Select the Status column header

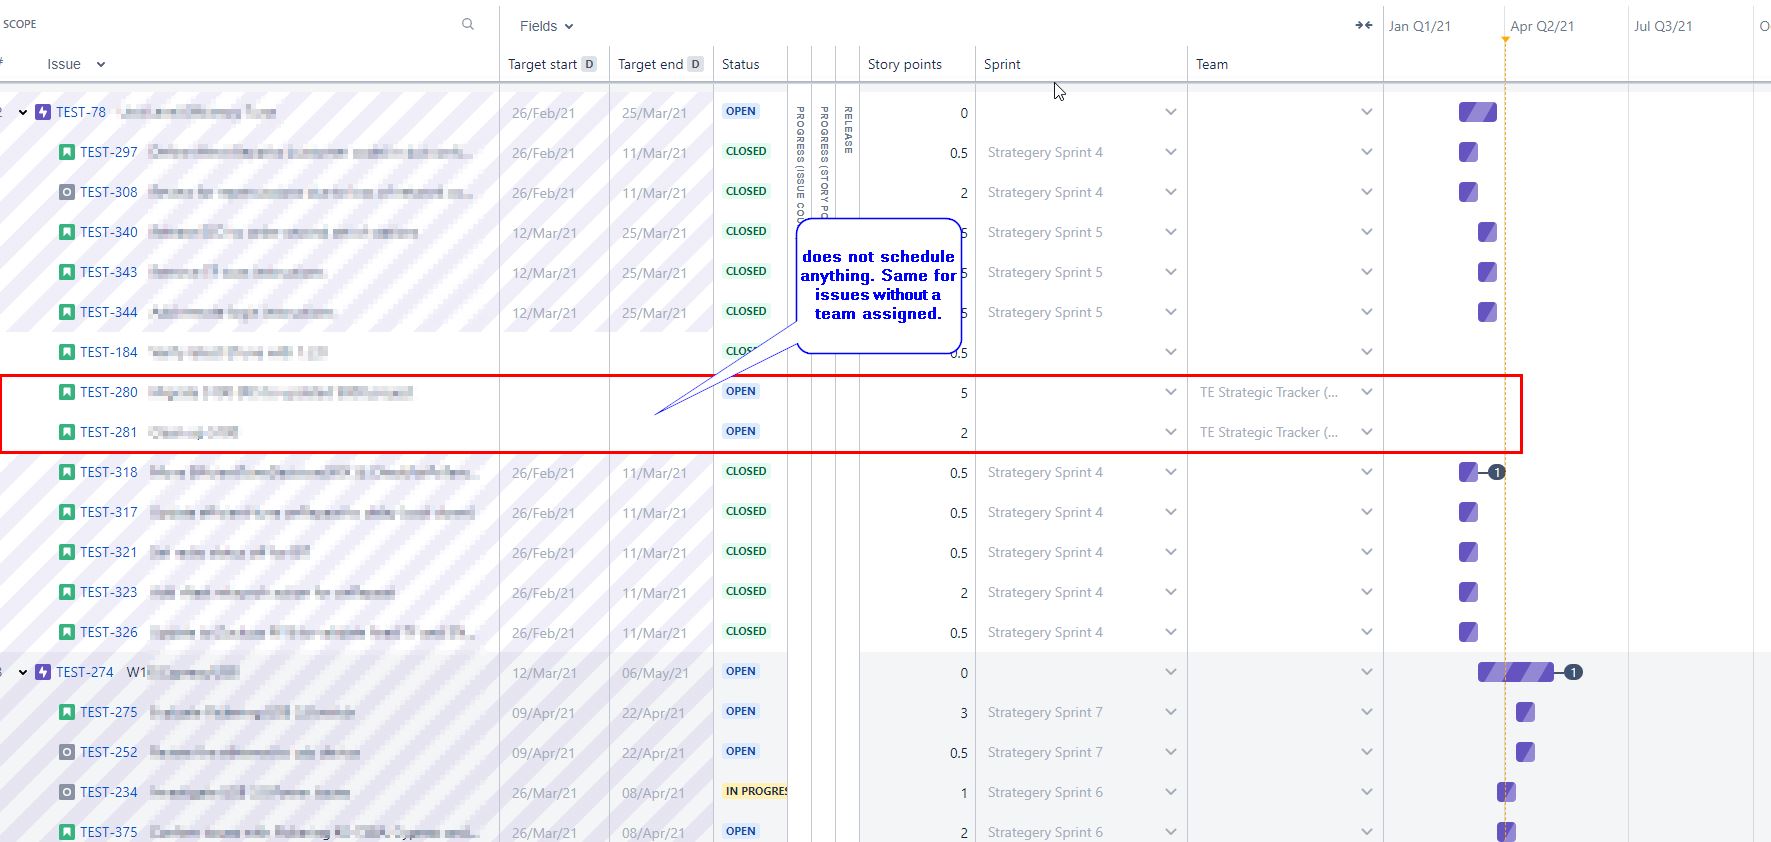740,64
